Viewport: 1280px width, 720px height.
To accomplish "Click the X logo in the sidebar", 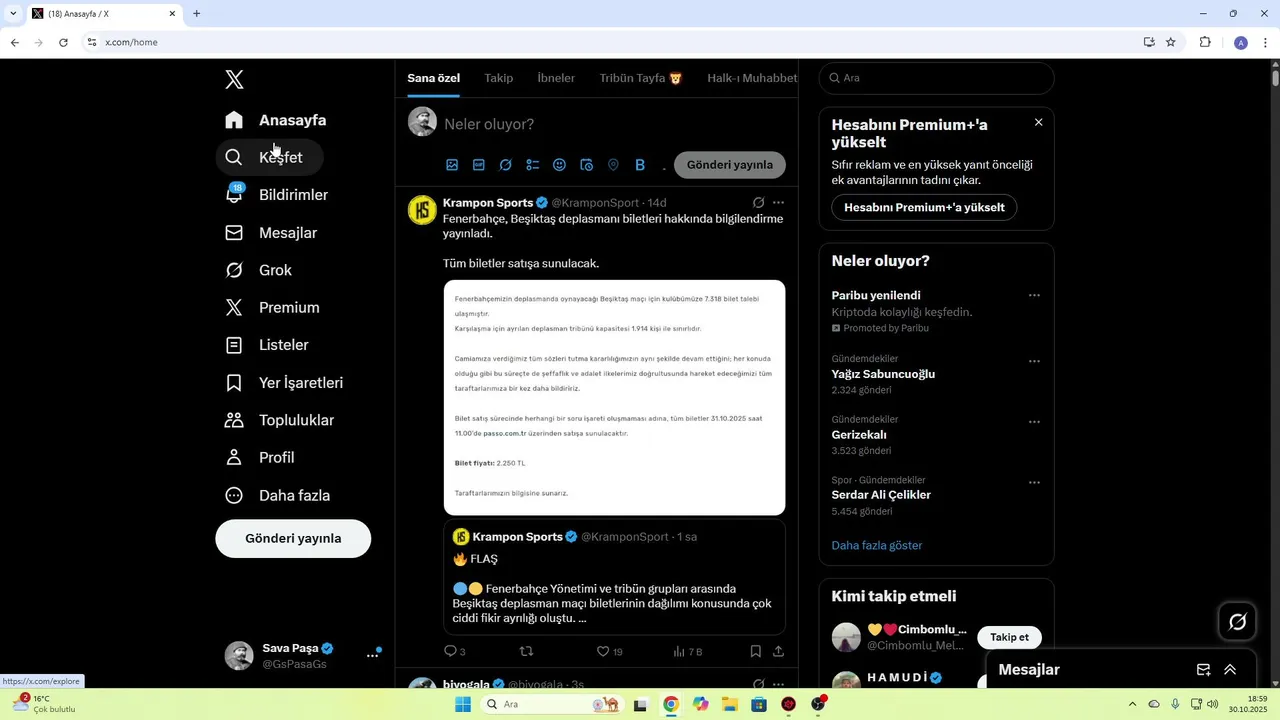I will point(234,80).
